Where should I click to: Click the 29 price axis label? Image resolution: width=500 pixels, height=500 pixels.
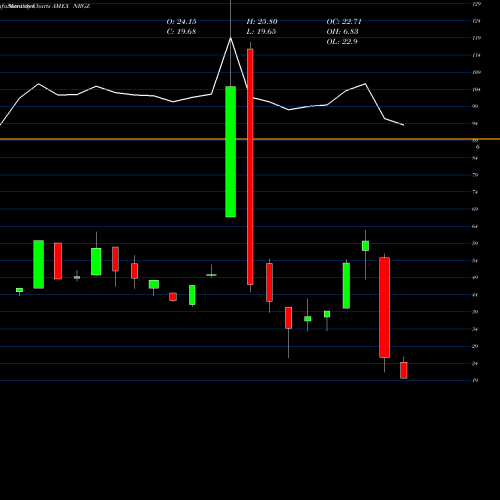coord(475,346)
